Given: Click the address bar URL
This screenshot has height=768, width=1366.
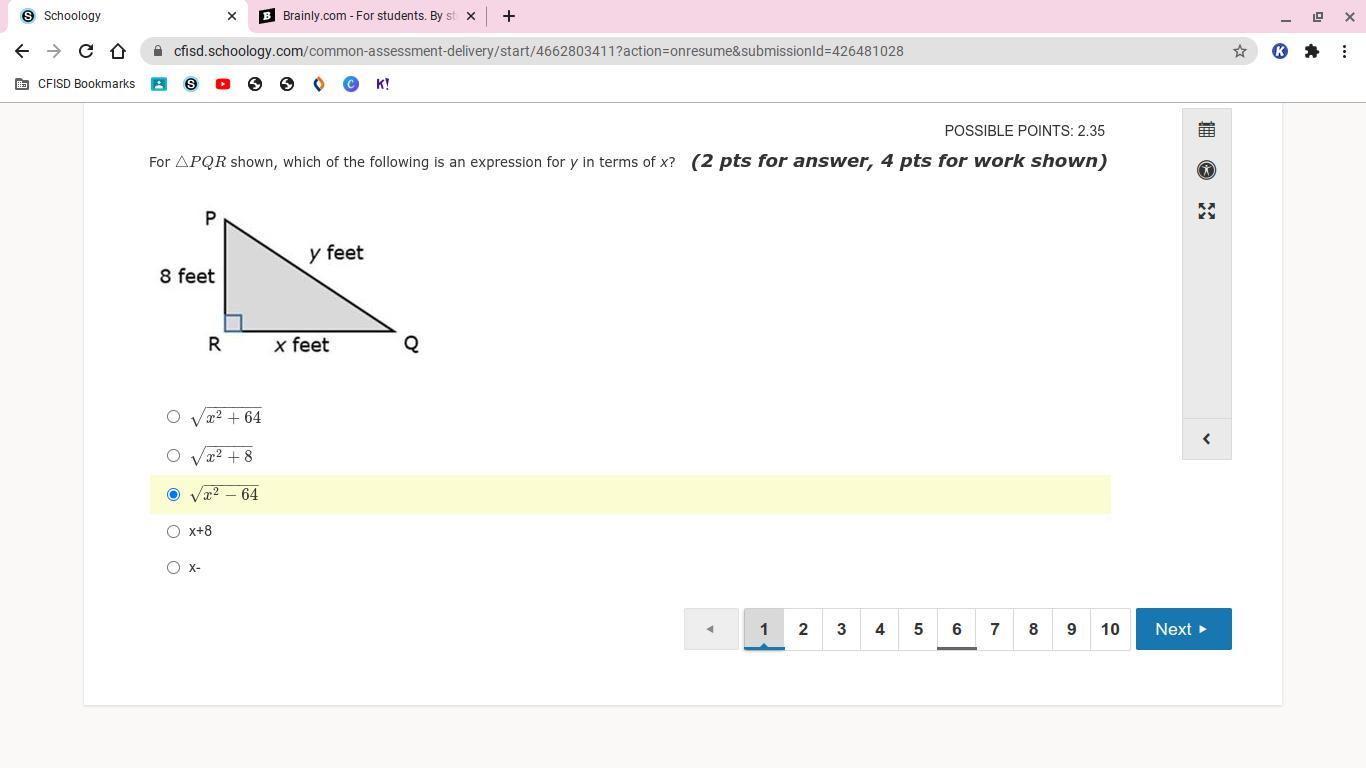Looking at the screenshot, I should pos(538,51).
